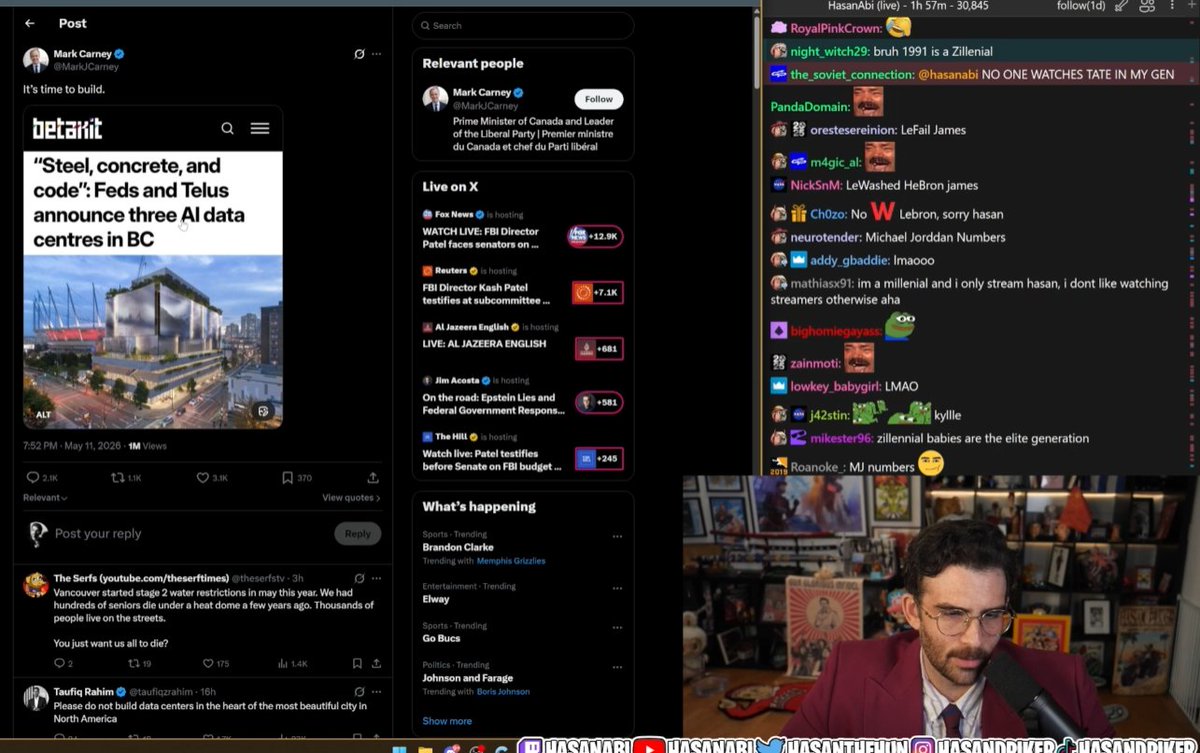Open The Serfs profile avatar
Screen dimensions: 1200x753
tap(36, 585)
